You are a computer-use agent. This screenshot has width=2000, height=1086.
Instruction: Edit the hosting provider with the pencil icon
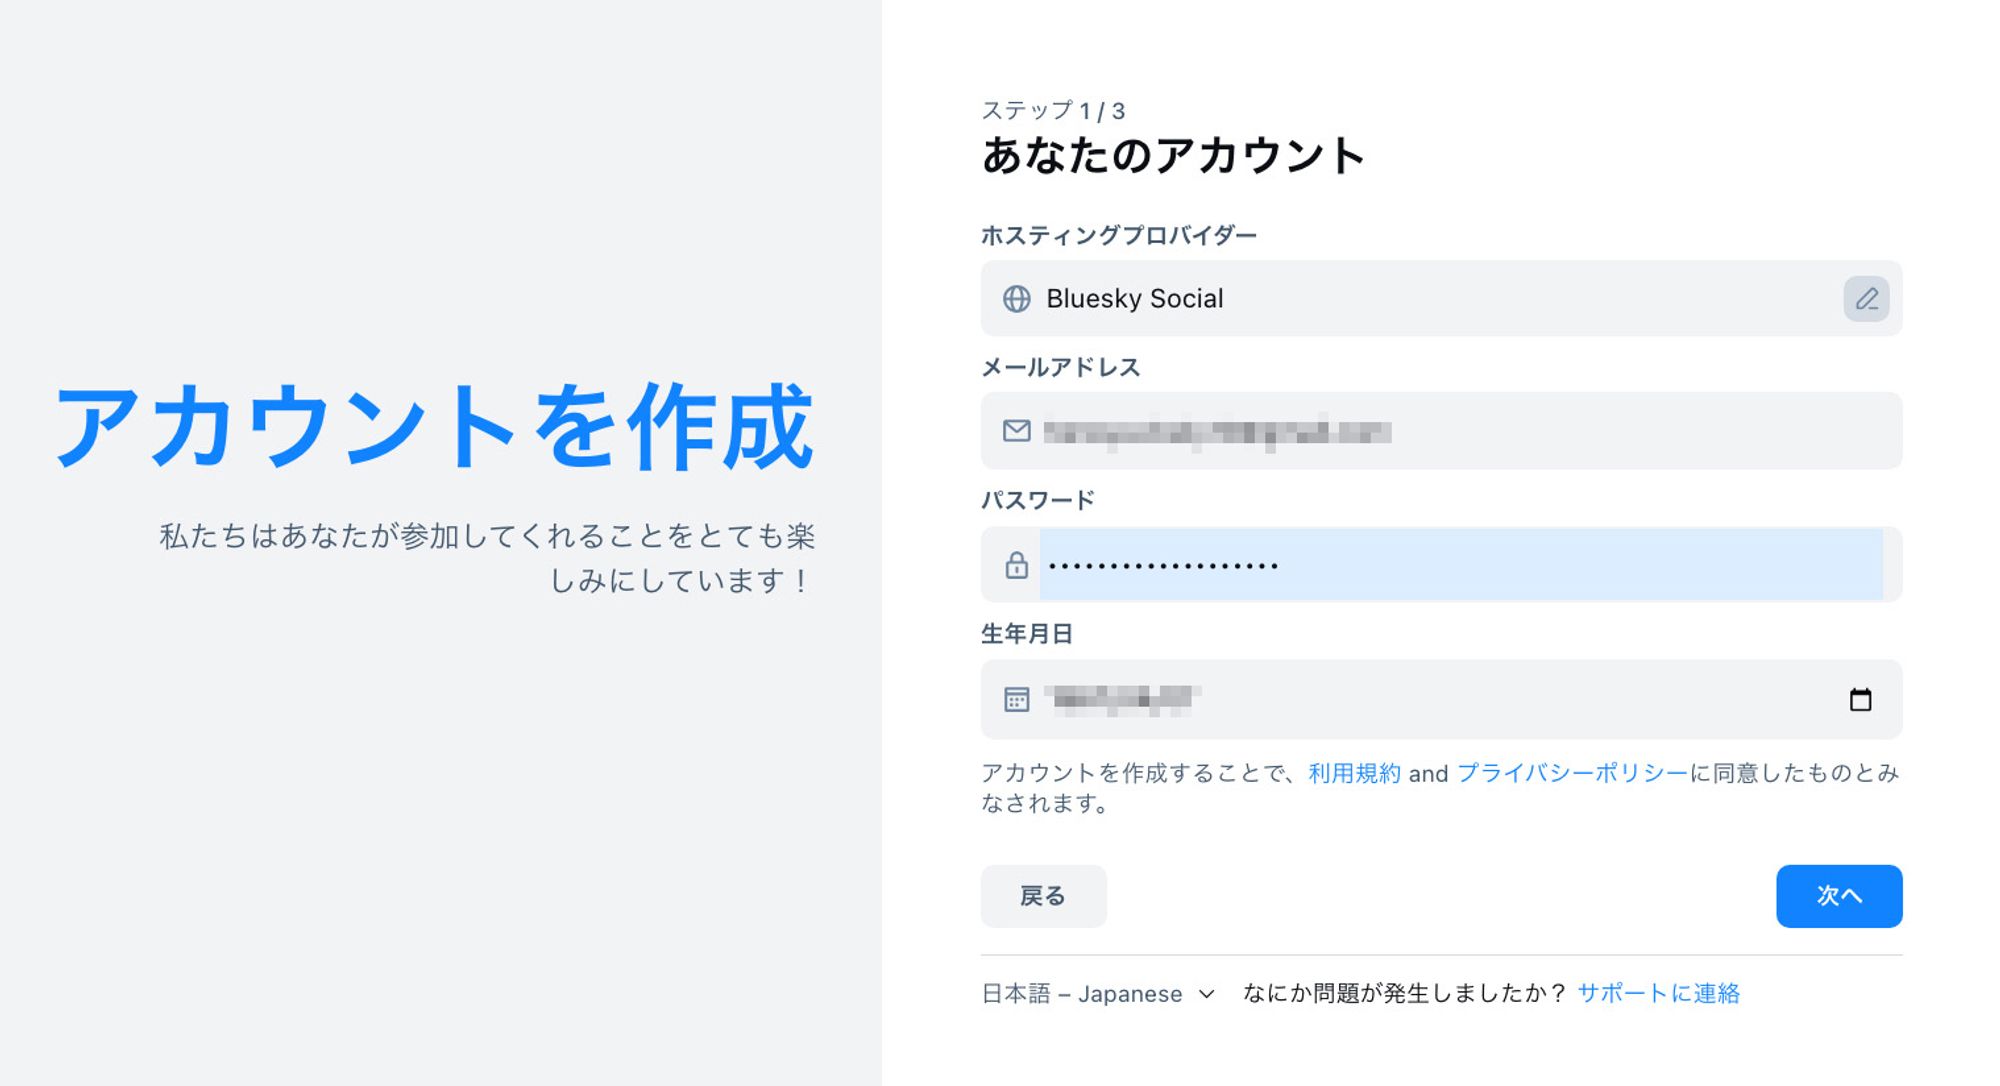(1866, 299)
